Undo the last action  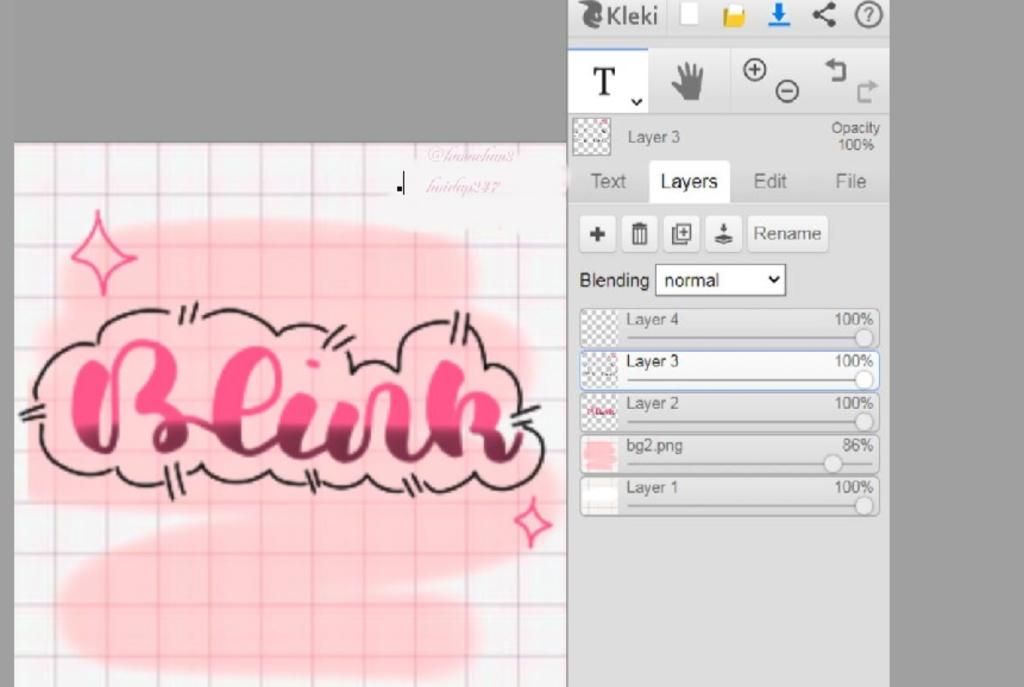coord(835,70)
